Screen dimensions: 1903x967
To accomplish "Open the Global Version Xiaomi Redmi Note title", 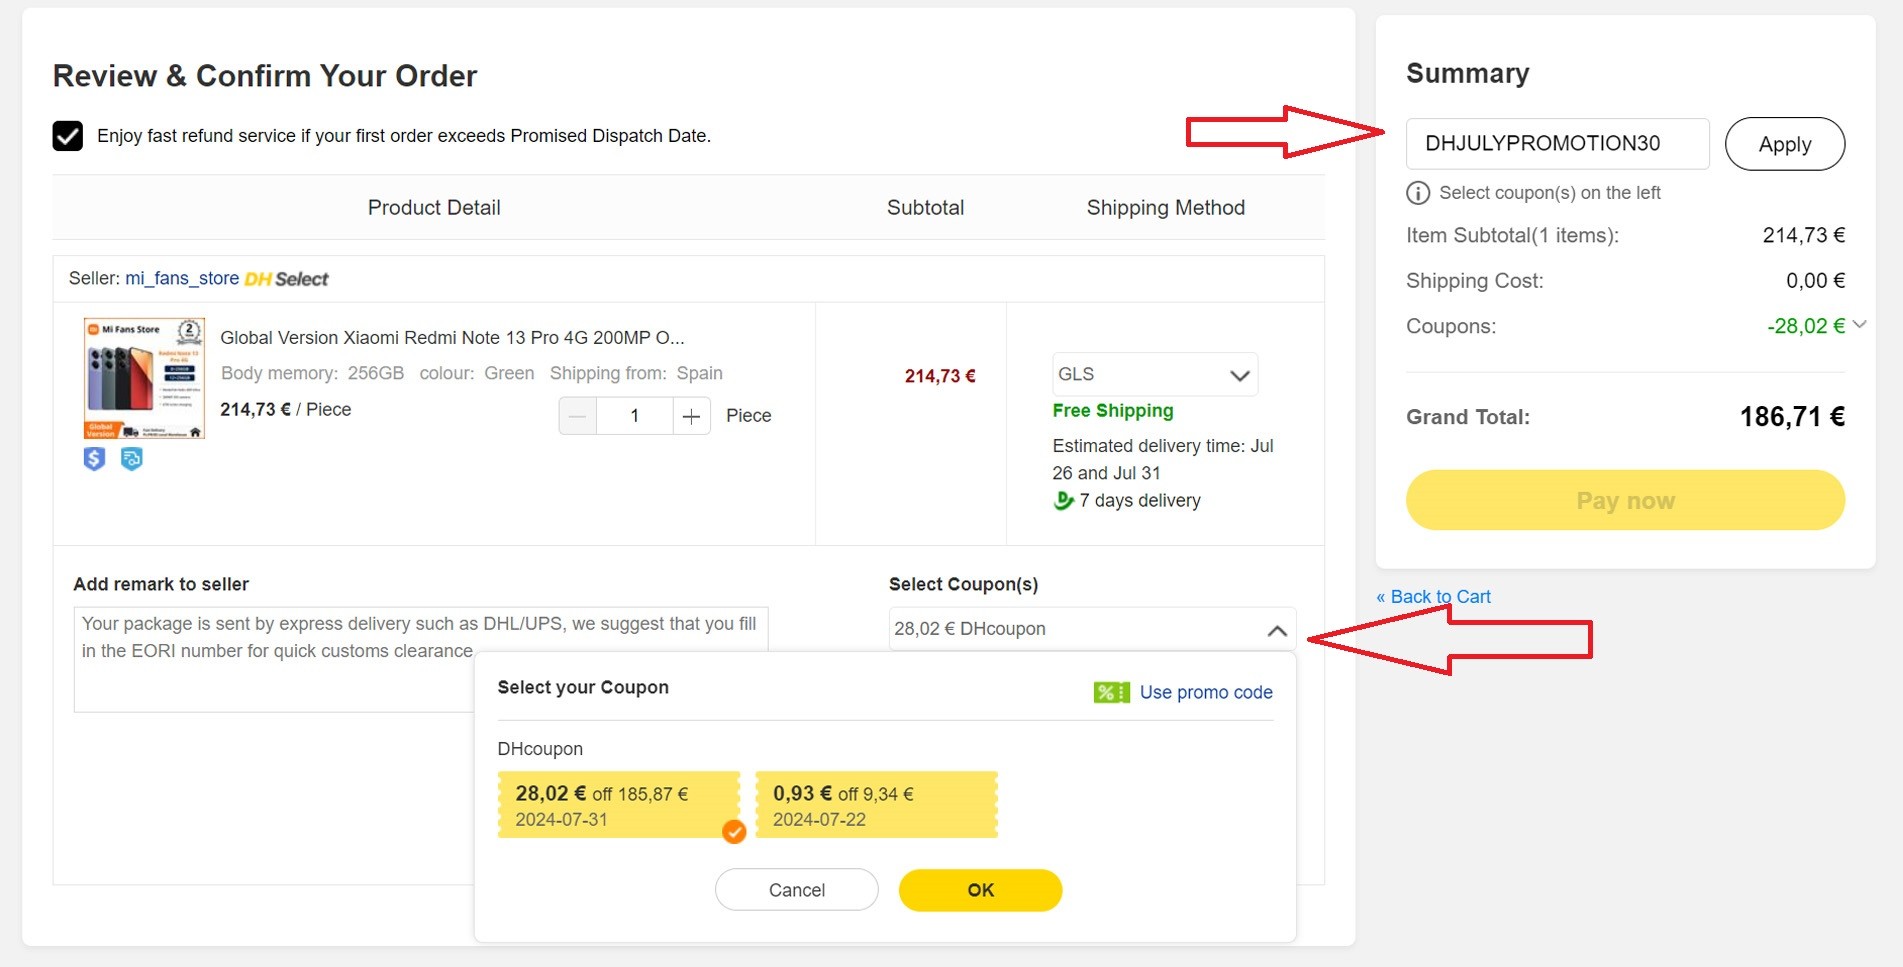I will pyautogui.click(x=452, y=338).
